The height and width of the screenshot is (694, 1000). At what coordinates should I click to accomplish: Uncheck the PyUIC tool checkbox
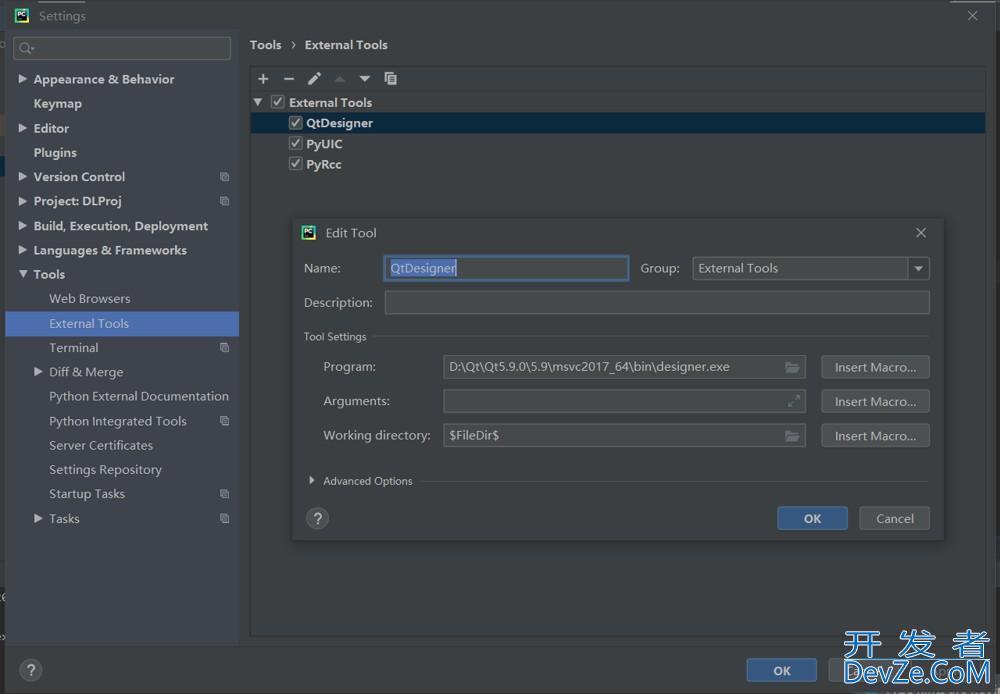295,144
